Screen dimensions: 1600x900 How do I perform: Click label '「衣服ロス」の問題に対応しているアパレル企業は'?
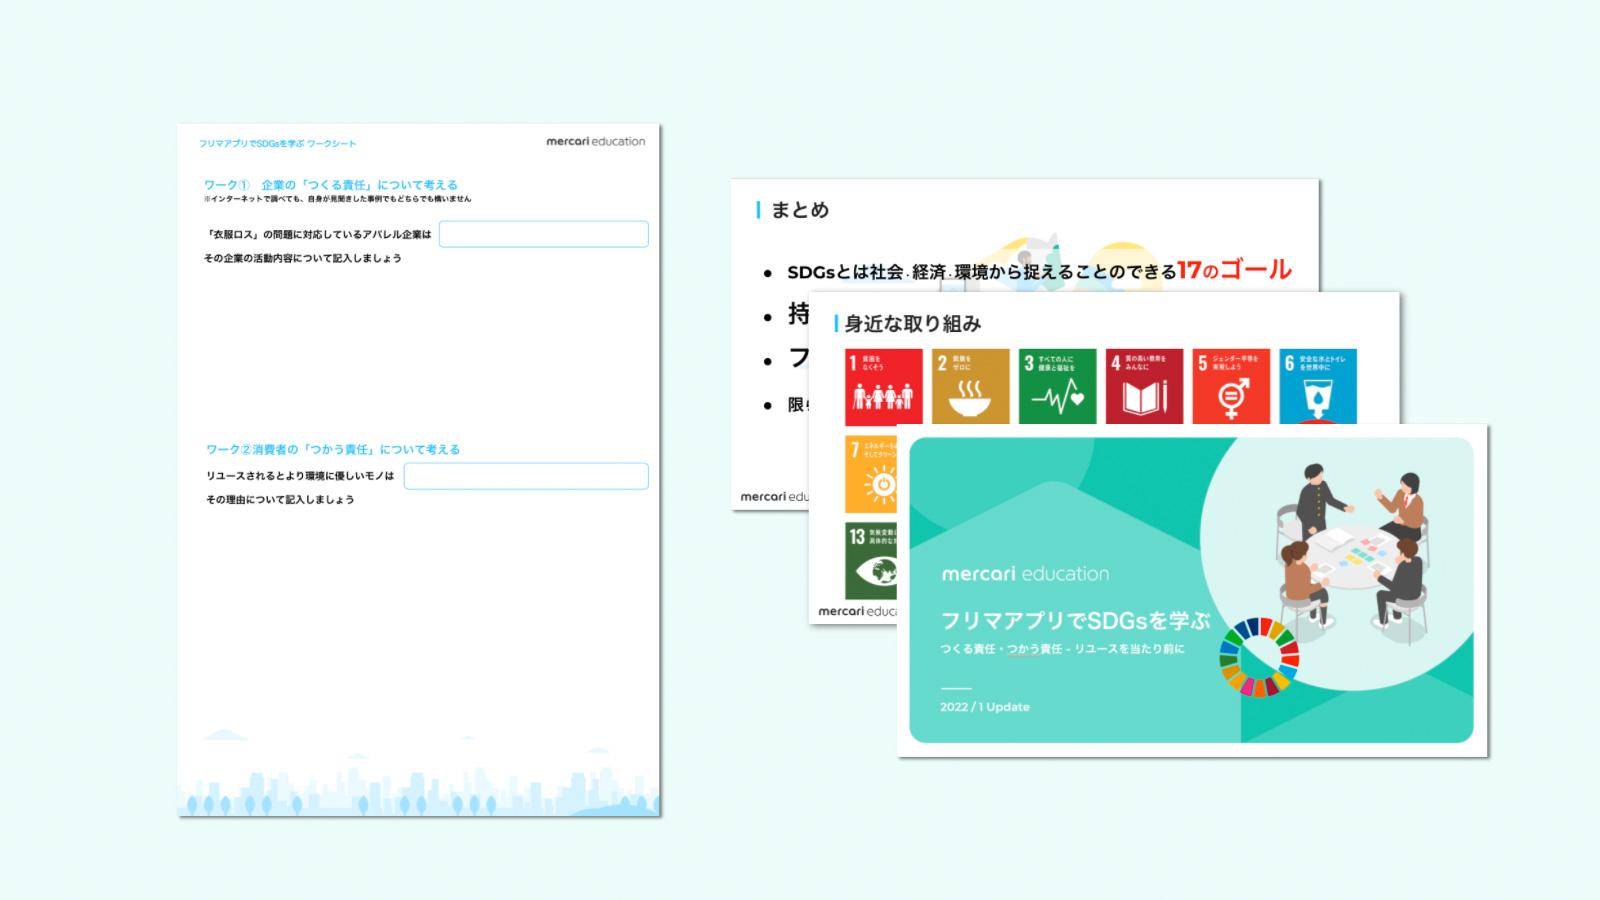(318, 234)
